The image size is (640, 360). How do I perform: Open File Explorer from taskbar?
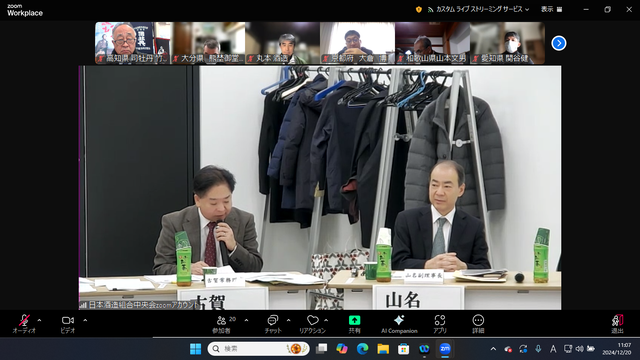pos(383,349)
